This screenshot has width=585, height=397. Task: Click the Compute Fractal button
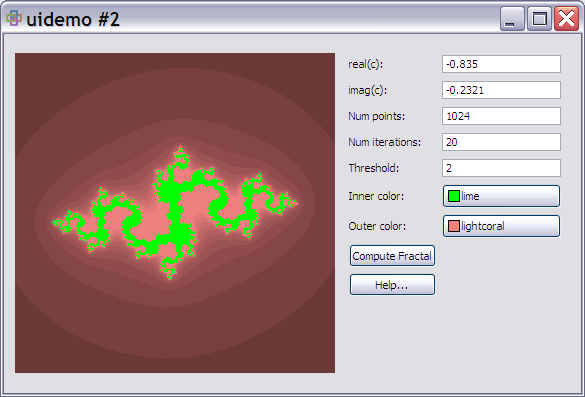[392, 256]
